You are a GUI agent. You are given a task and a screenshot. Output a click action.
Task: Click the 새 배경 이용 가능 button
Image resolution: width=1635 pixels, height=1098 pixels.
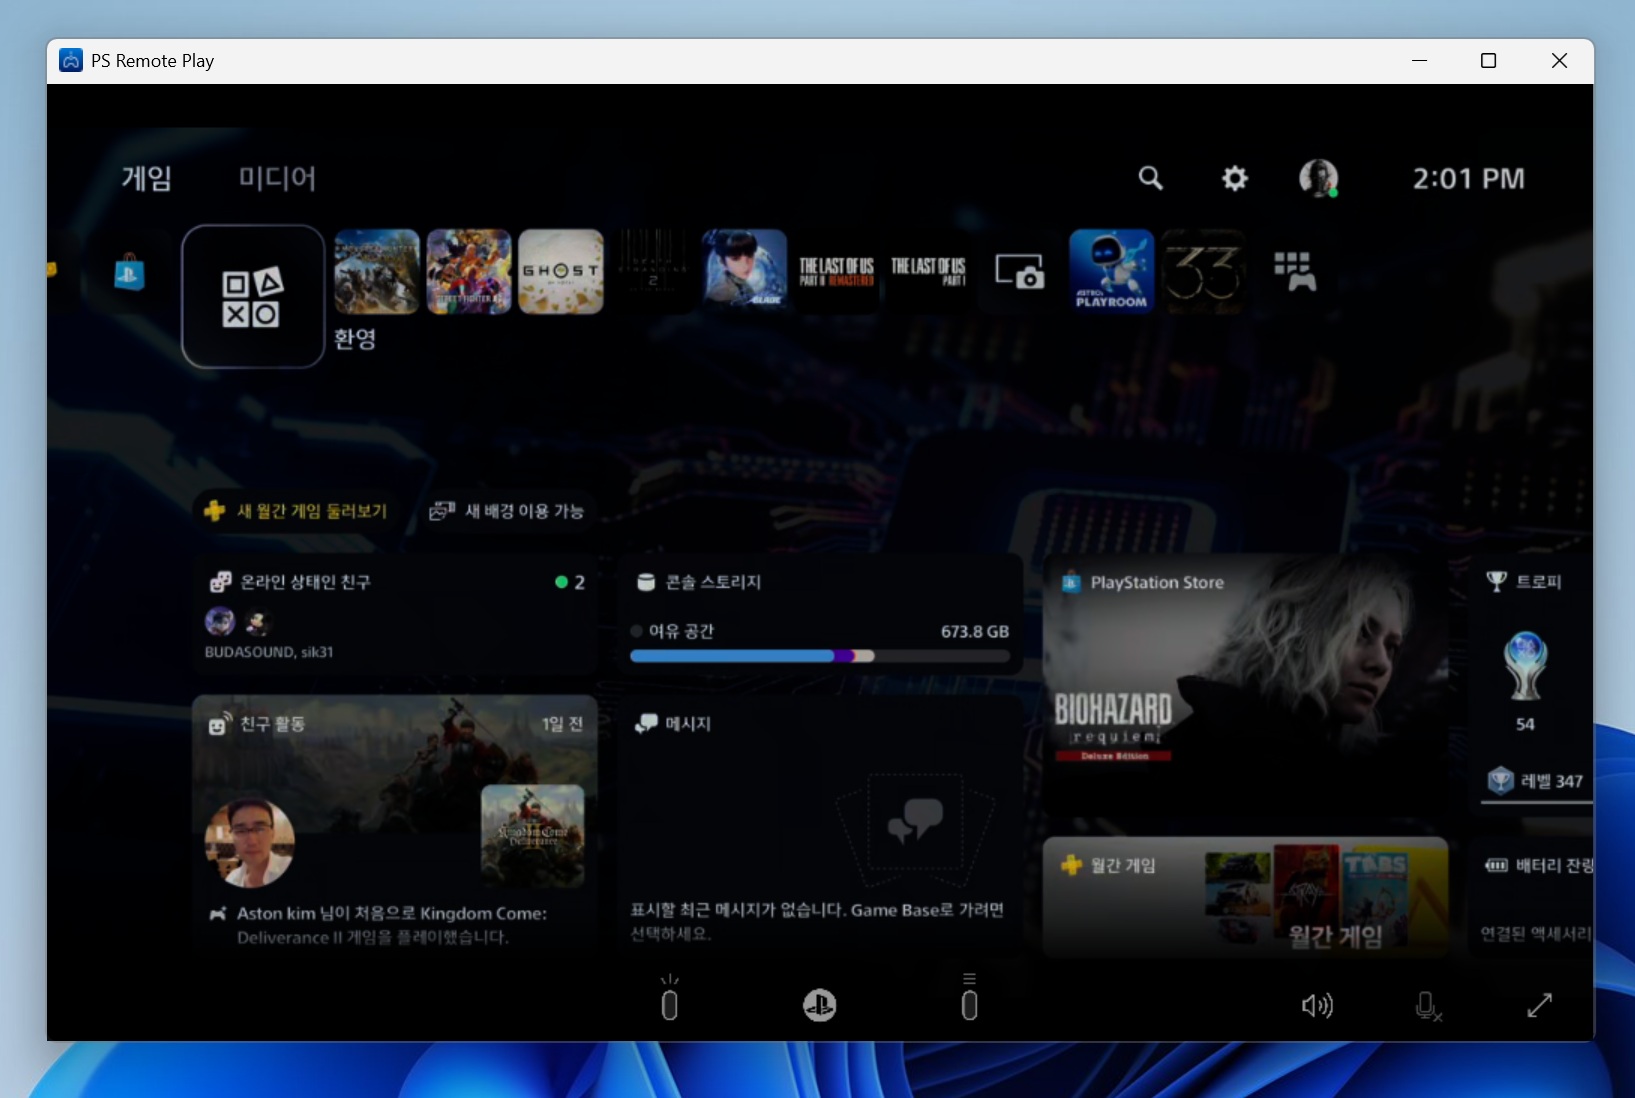(x=507, y=511)
